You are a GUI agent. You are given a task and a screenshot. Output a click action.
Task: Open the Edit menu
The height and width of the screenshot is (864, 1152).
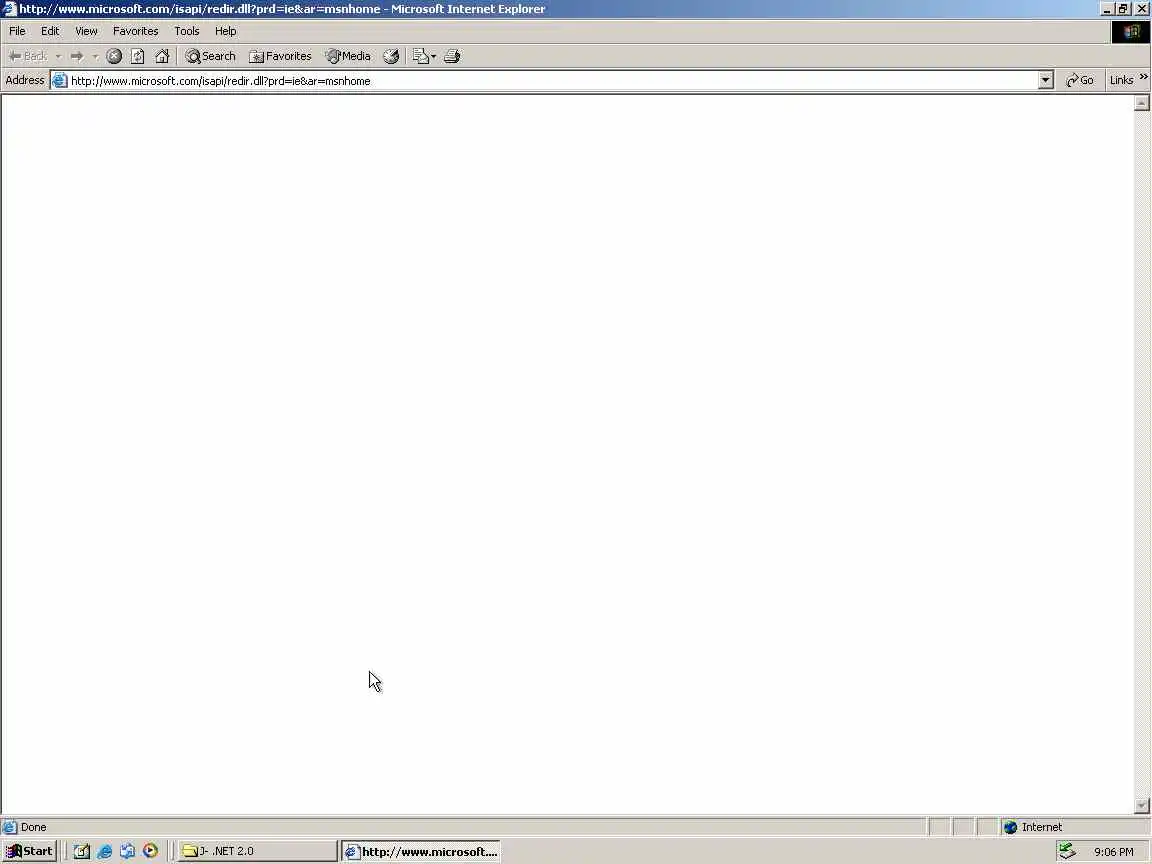[50, 31]
